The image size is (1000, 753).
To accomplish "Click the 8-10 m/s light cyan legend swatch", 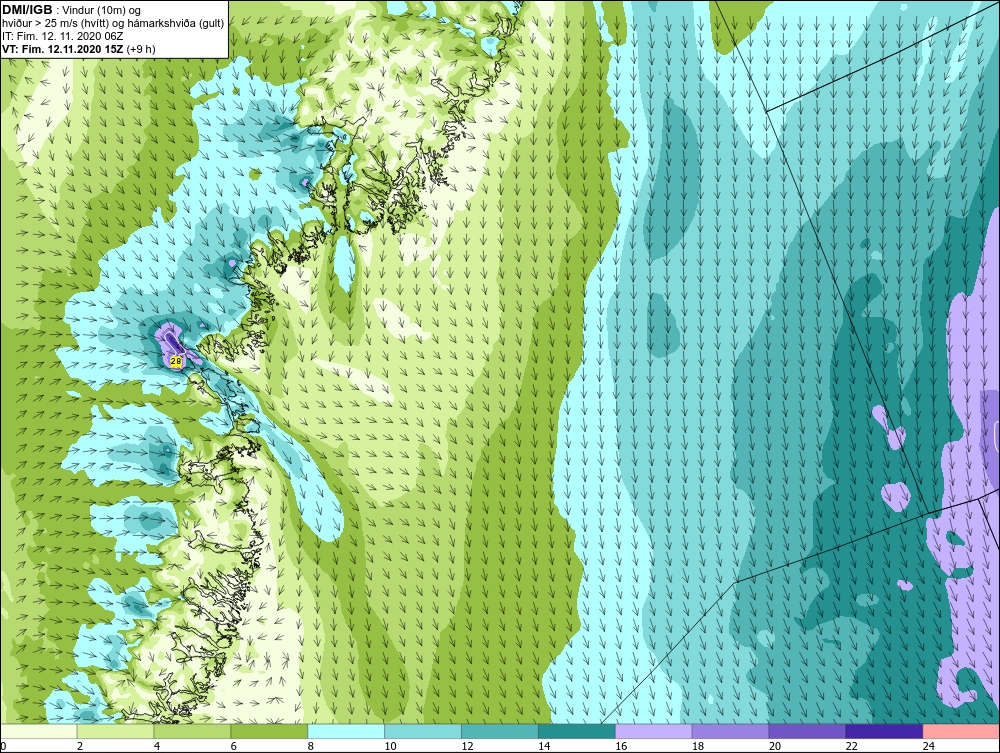I will coord(346,731).
